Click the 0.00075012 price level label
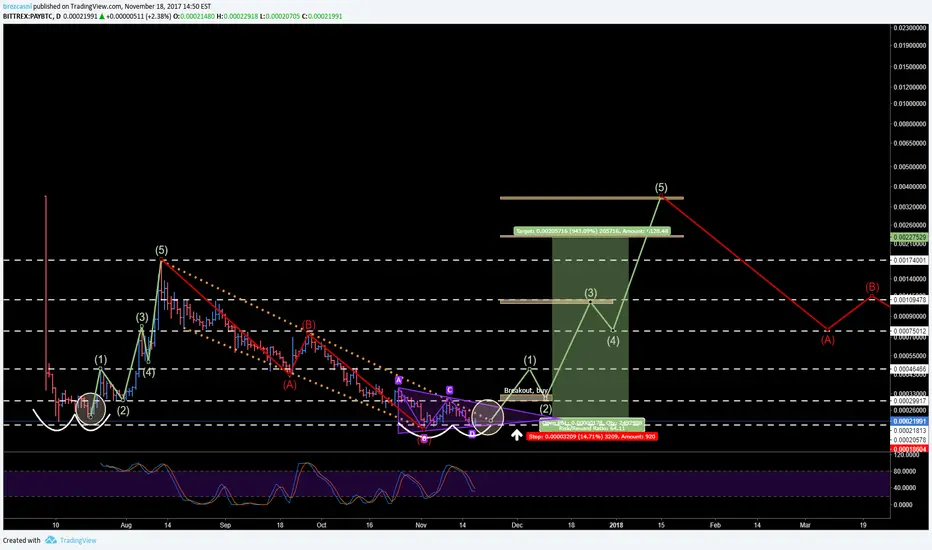Viewport: 932px width, 550px height. click(x=910, y=331)
